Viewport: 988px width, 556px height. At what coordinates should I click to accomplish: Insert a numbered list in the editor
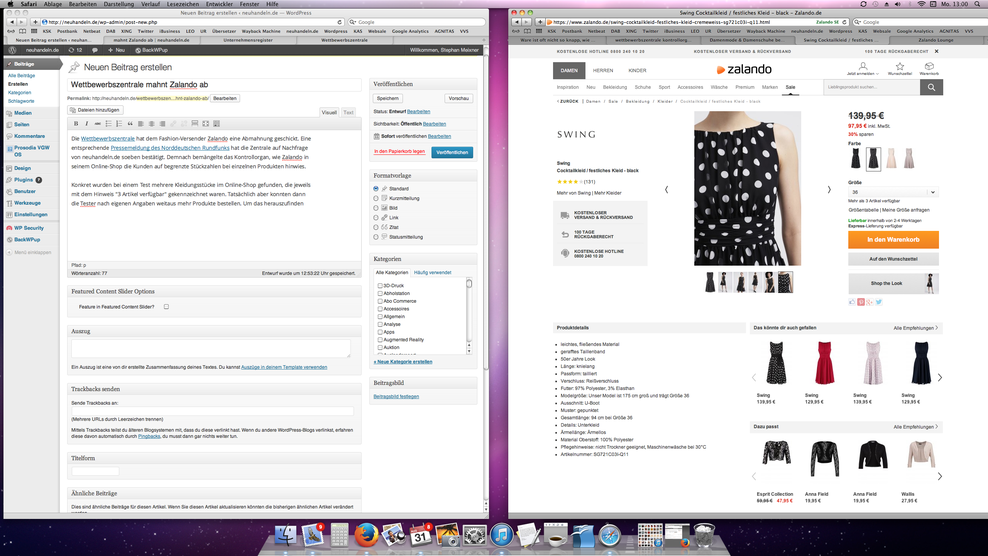(x=119, y=124)
